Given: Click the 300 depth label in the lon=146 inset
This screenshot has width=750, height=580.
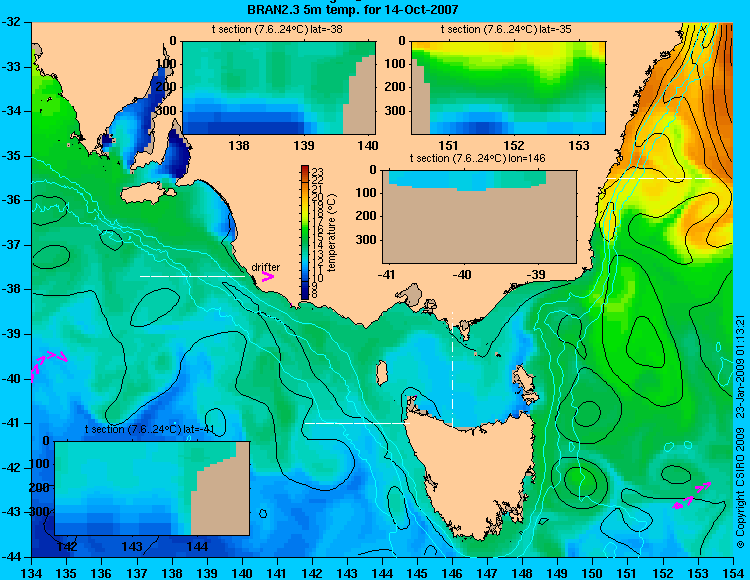Looking at the screenshot, I should pos(368,240).
